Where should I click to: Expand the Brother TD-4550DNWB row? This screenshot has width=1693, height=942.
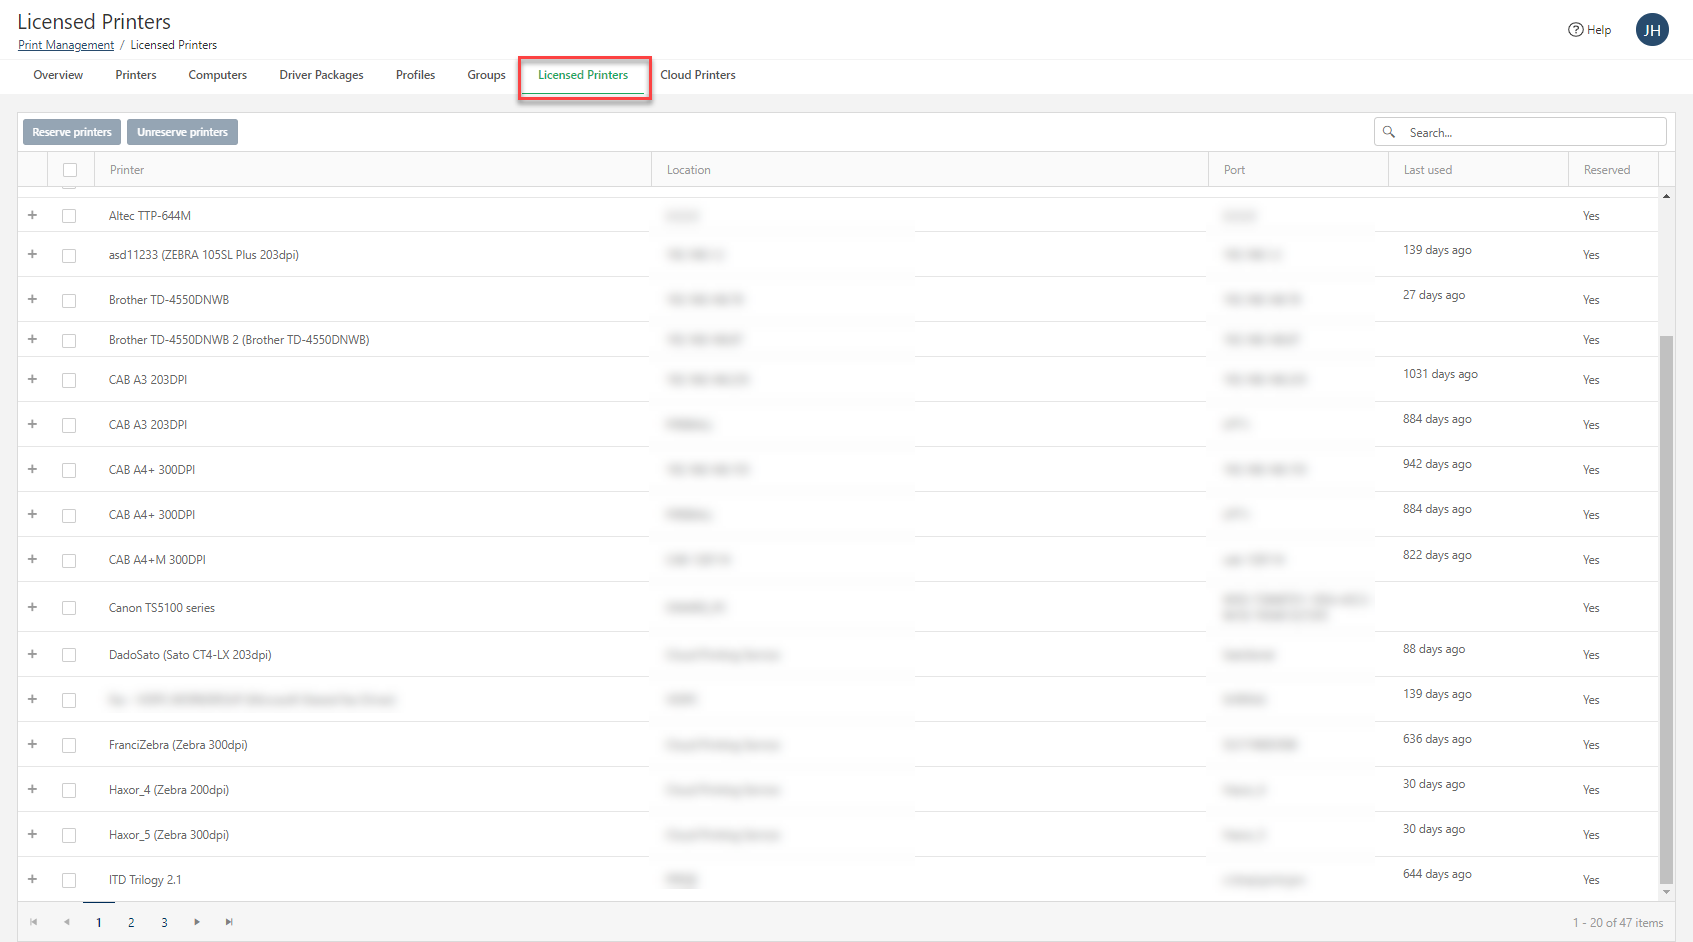tap(32, 299)
